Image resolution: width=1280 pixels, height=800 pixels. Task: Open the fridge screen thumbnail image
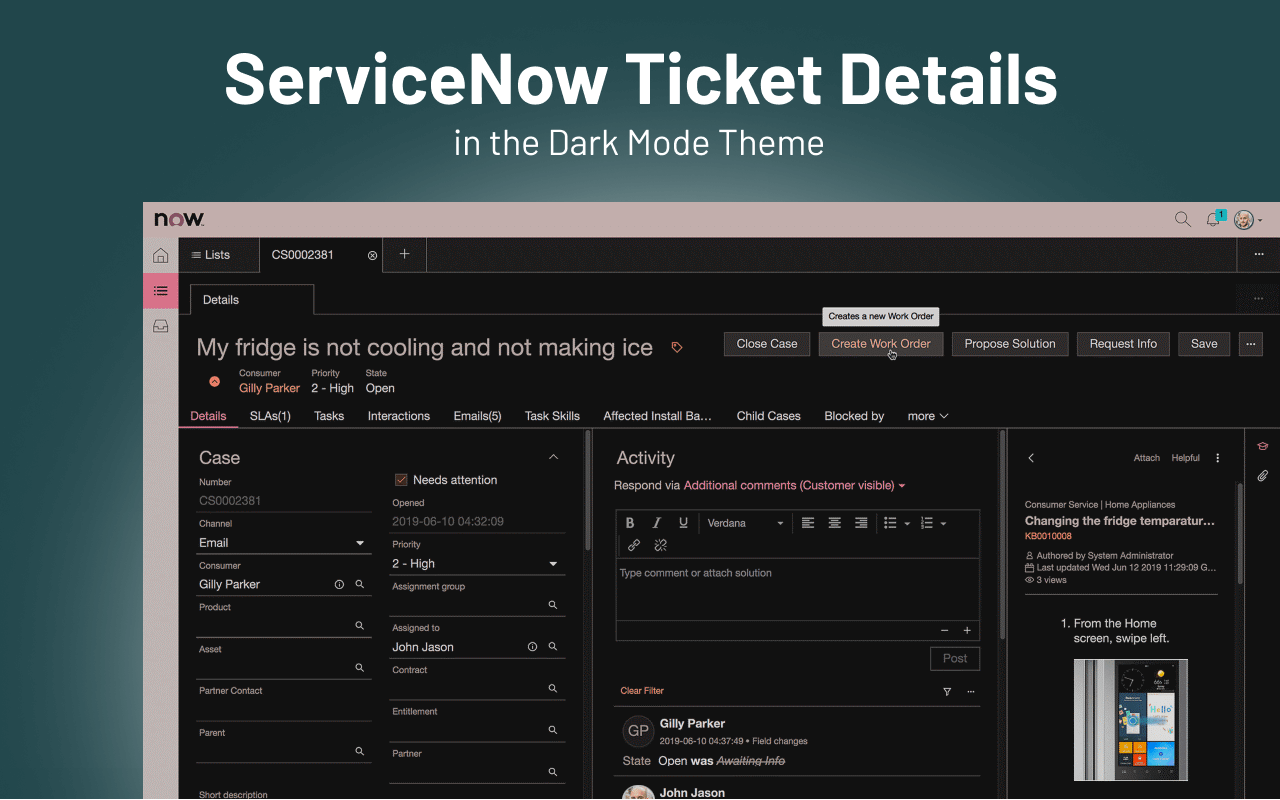point(1131,720)
